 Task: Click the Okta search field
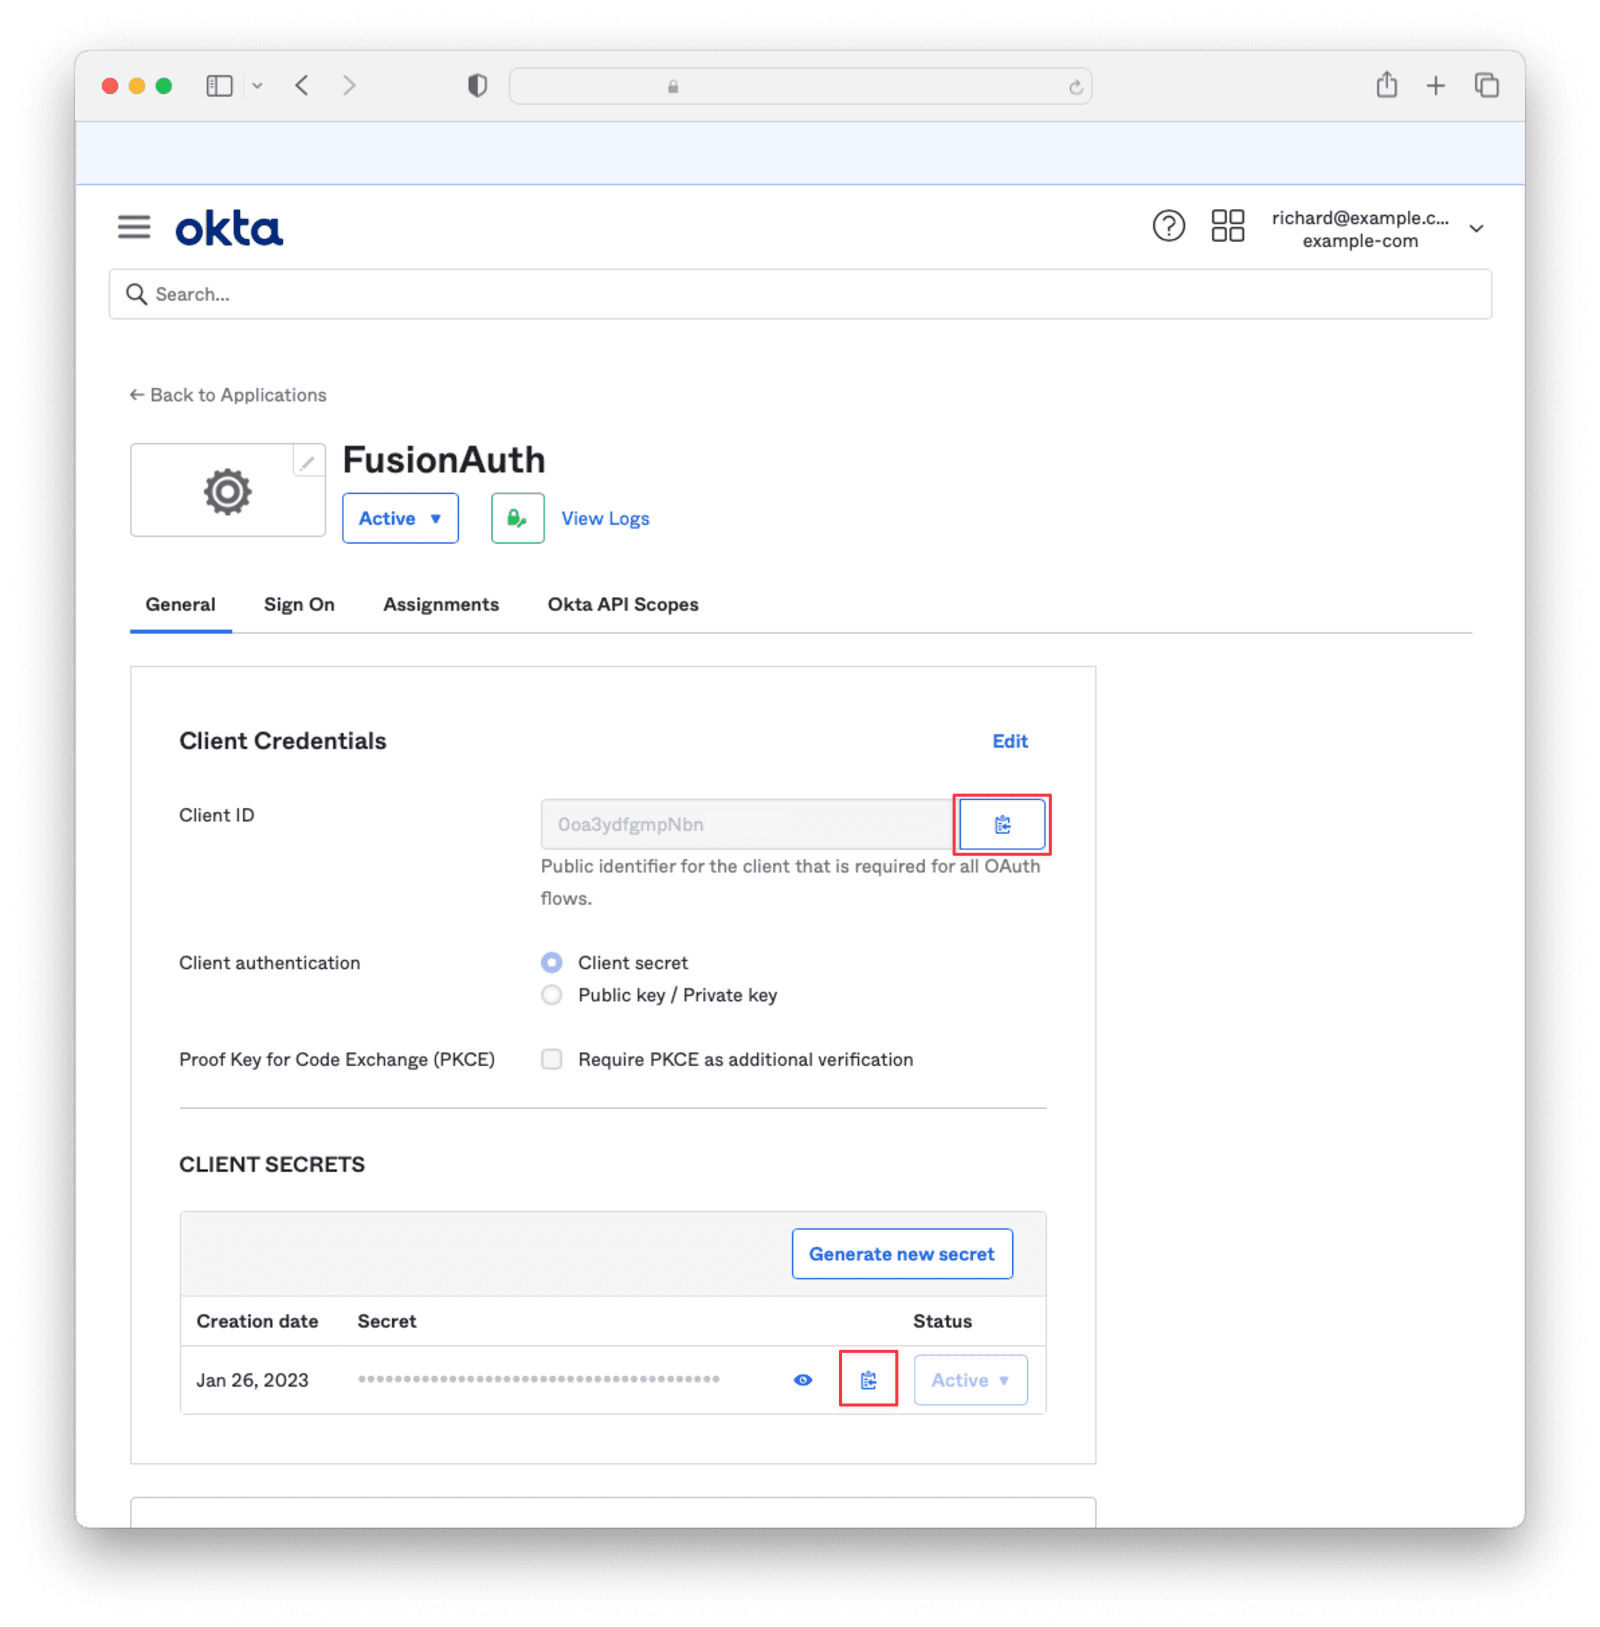pyautogui.click(x=800, y=294)
